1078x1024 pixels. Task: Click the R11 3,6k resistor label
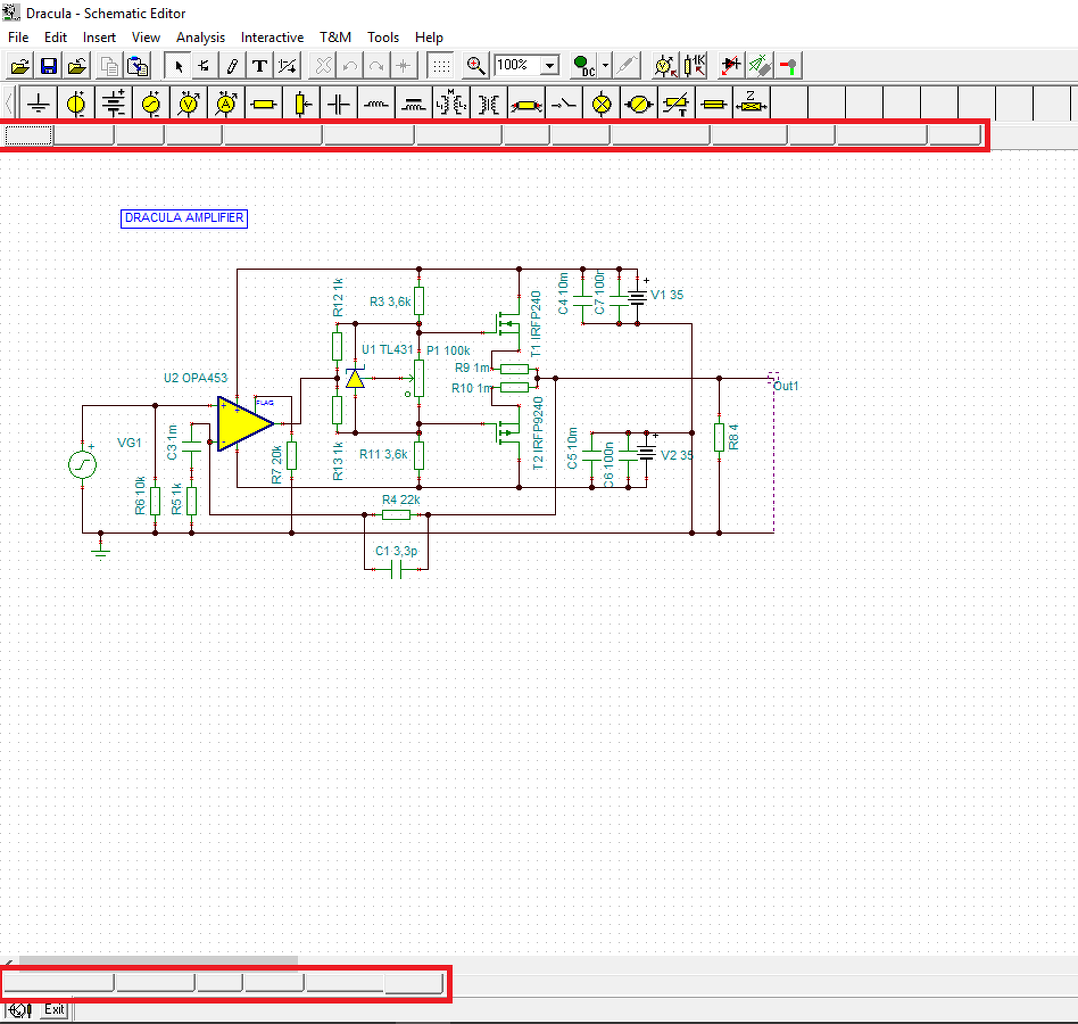coord(384,455)
